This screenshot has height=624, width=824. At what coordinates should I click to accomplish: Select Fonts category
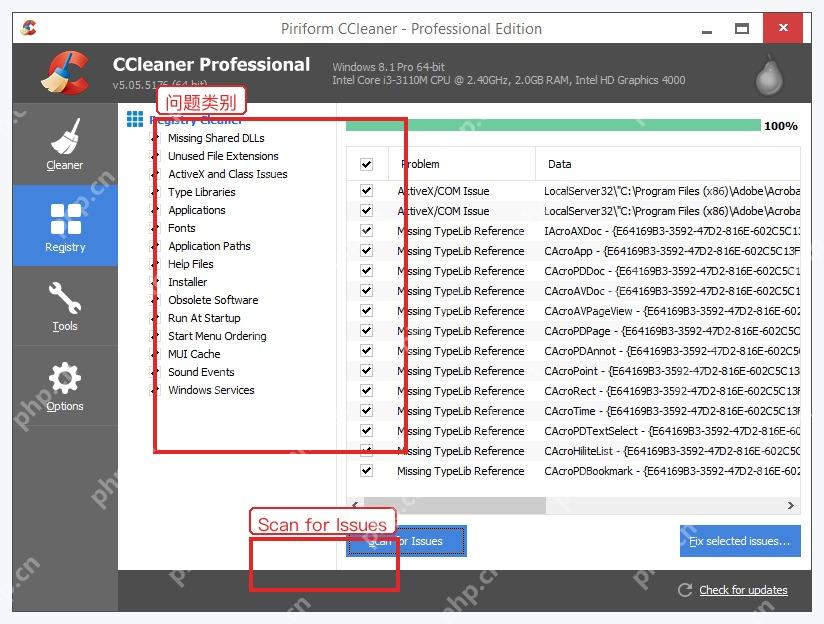(x=181, y=228)
